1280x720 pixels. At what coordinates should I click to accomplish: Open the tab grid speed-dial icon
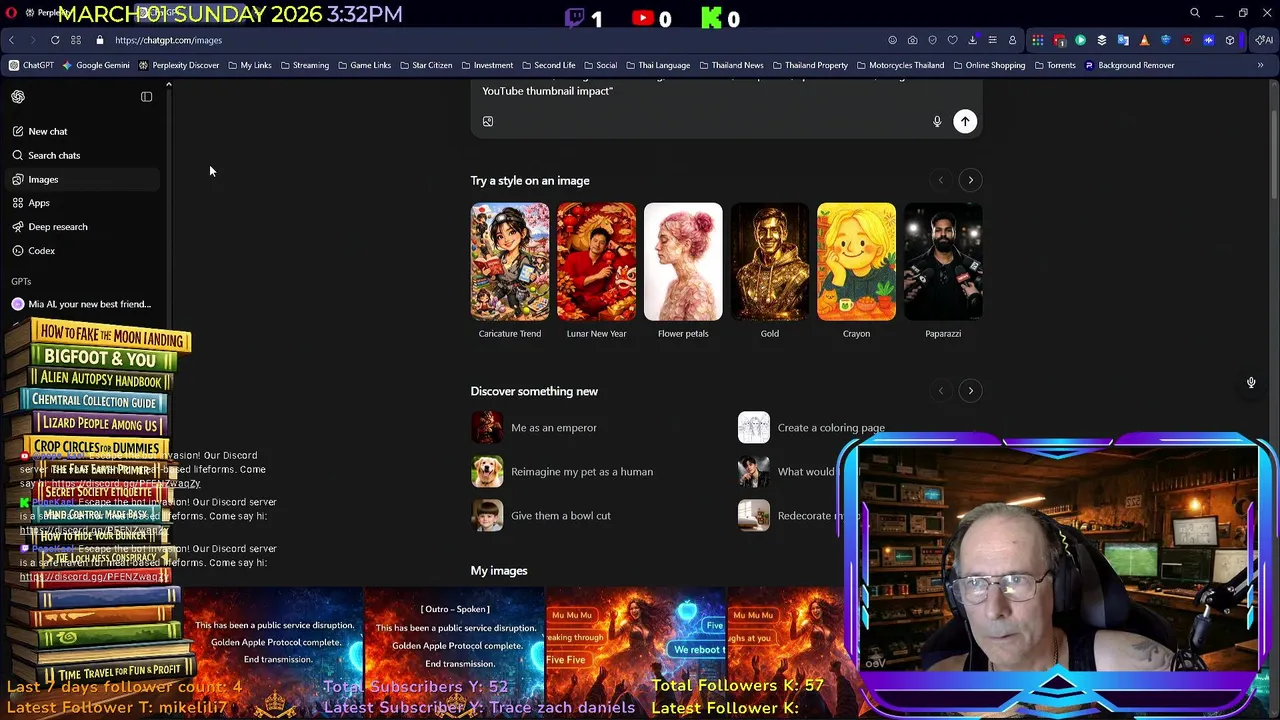pos(76,40)
